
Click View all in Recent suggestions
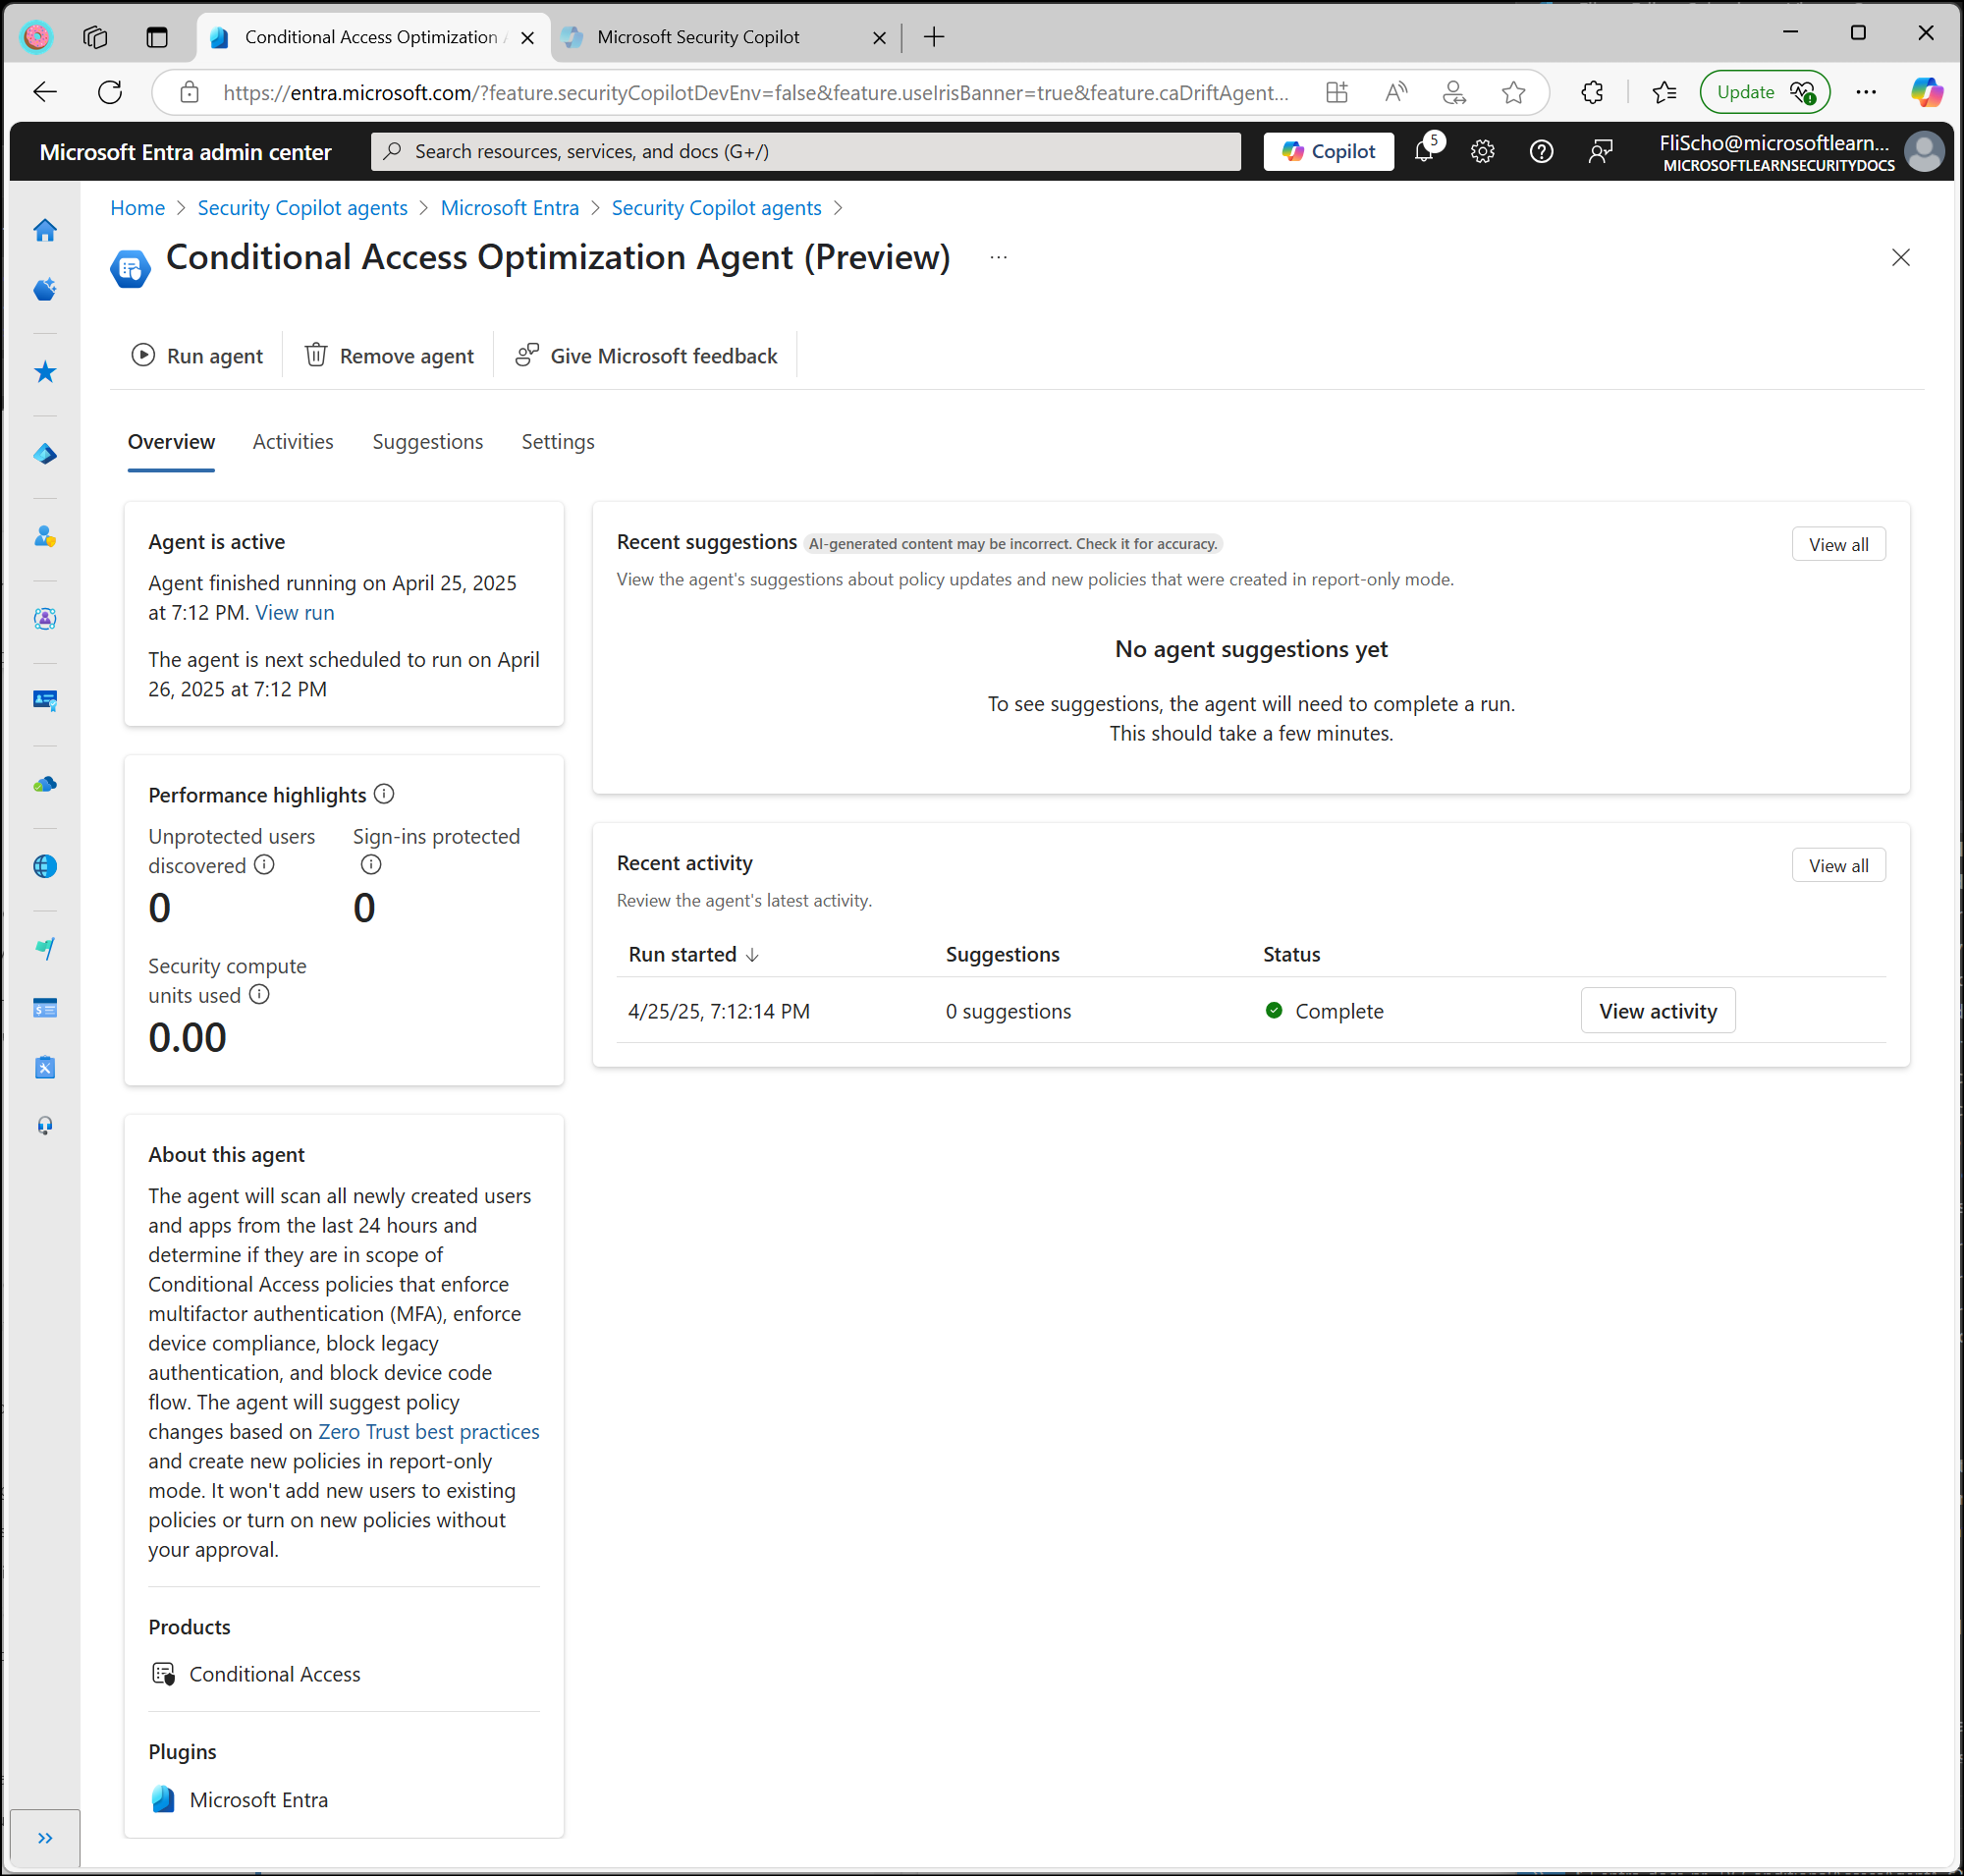[x=1837, y=544]
